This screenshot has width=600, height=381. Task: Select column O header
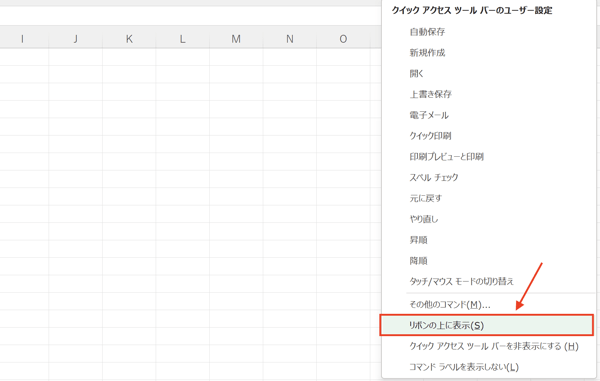click(343, 39)
